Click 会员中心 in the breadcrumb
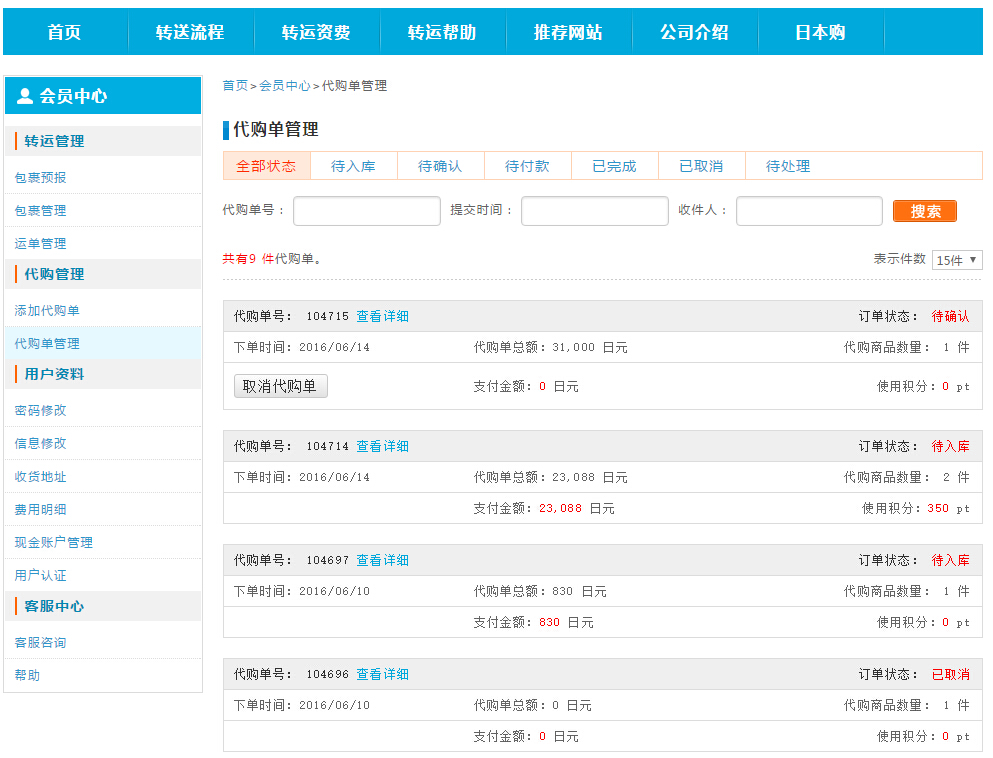 pyautogui.click(x=284, y=86)
